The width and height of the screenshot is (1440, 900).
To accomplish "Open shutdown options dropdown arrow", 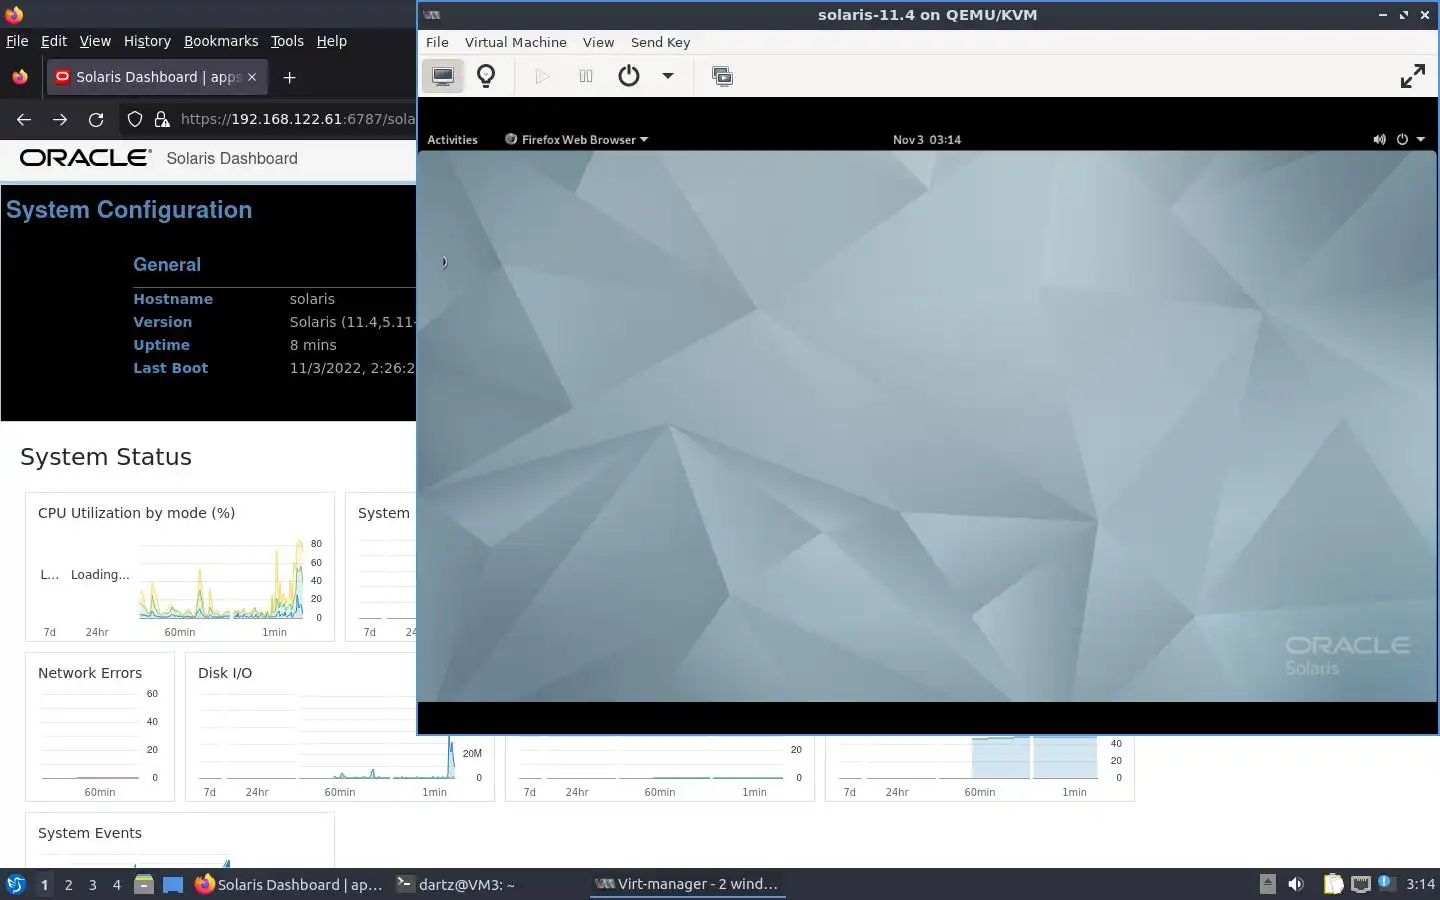I will coord(668,76).
